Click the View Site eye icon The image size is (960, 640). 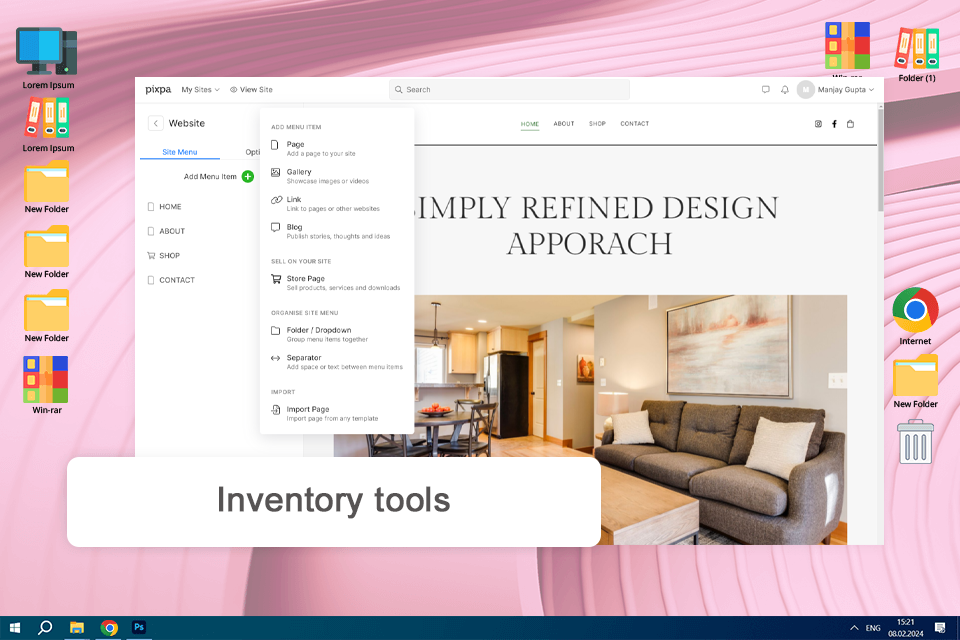233,89
